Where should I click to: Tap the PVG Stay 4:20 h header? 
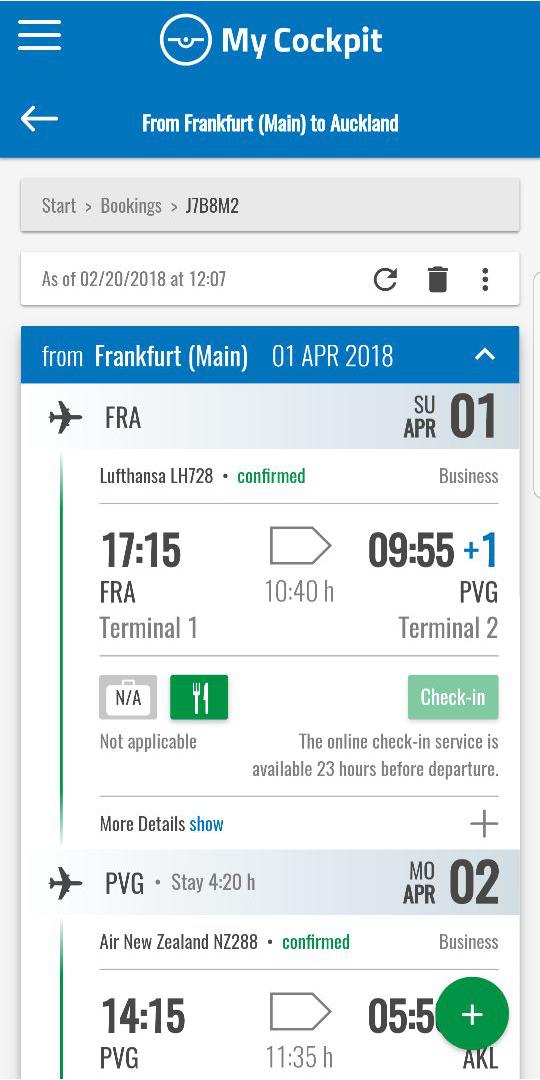(x=270, y=883)
